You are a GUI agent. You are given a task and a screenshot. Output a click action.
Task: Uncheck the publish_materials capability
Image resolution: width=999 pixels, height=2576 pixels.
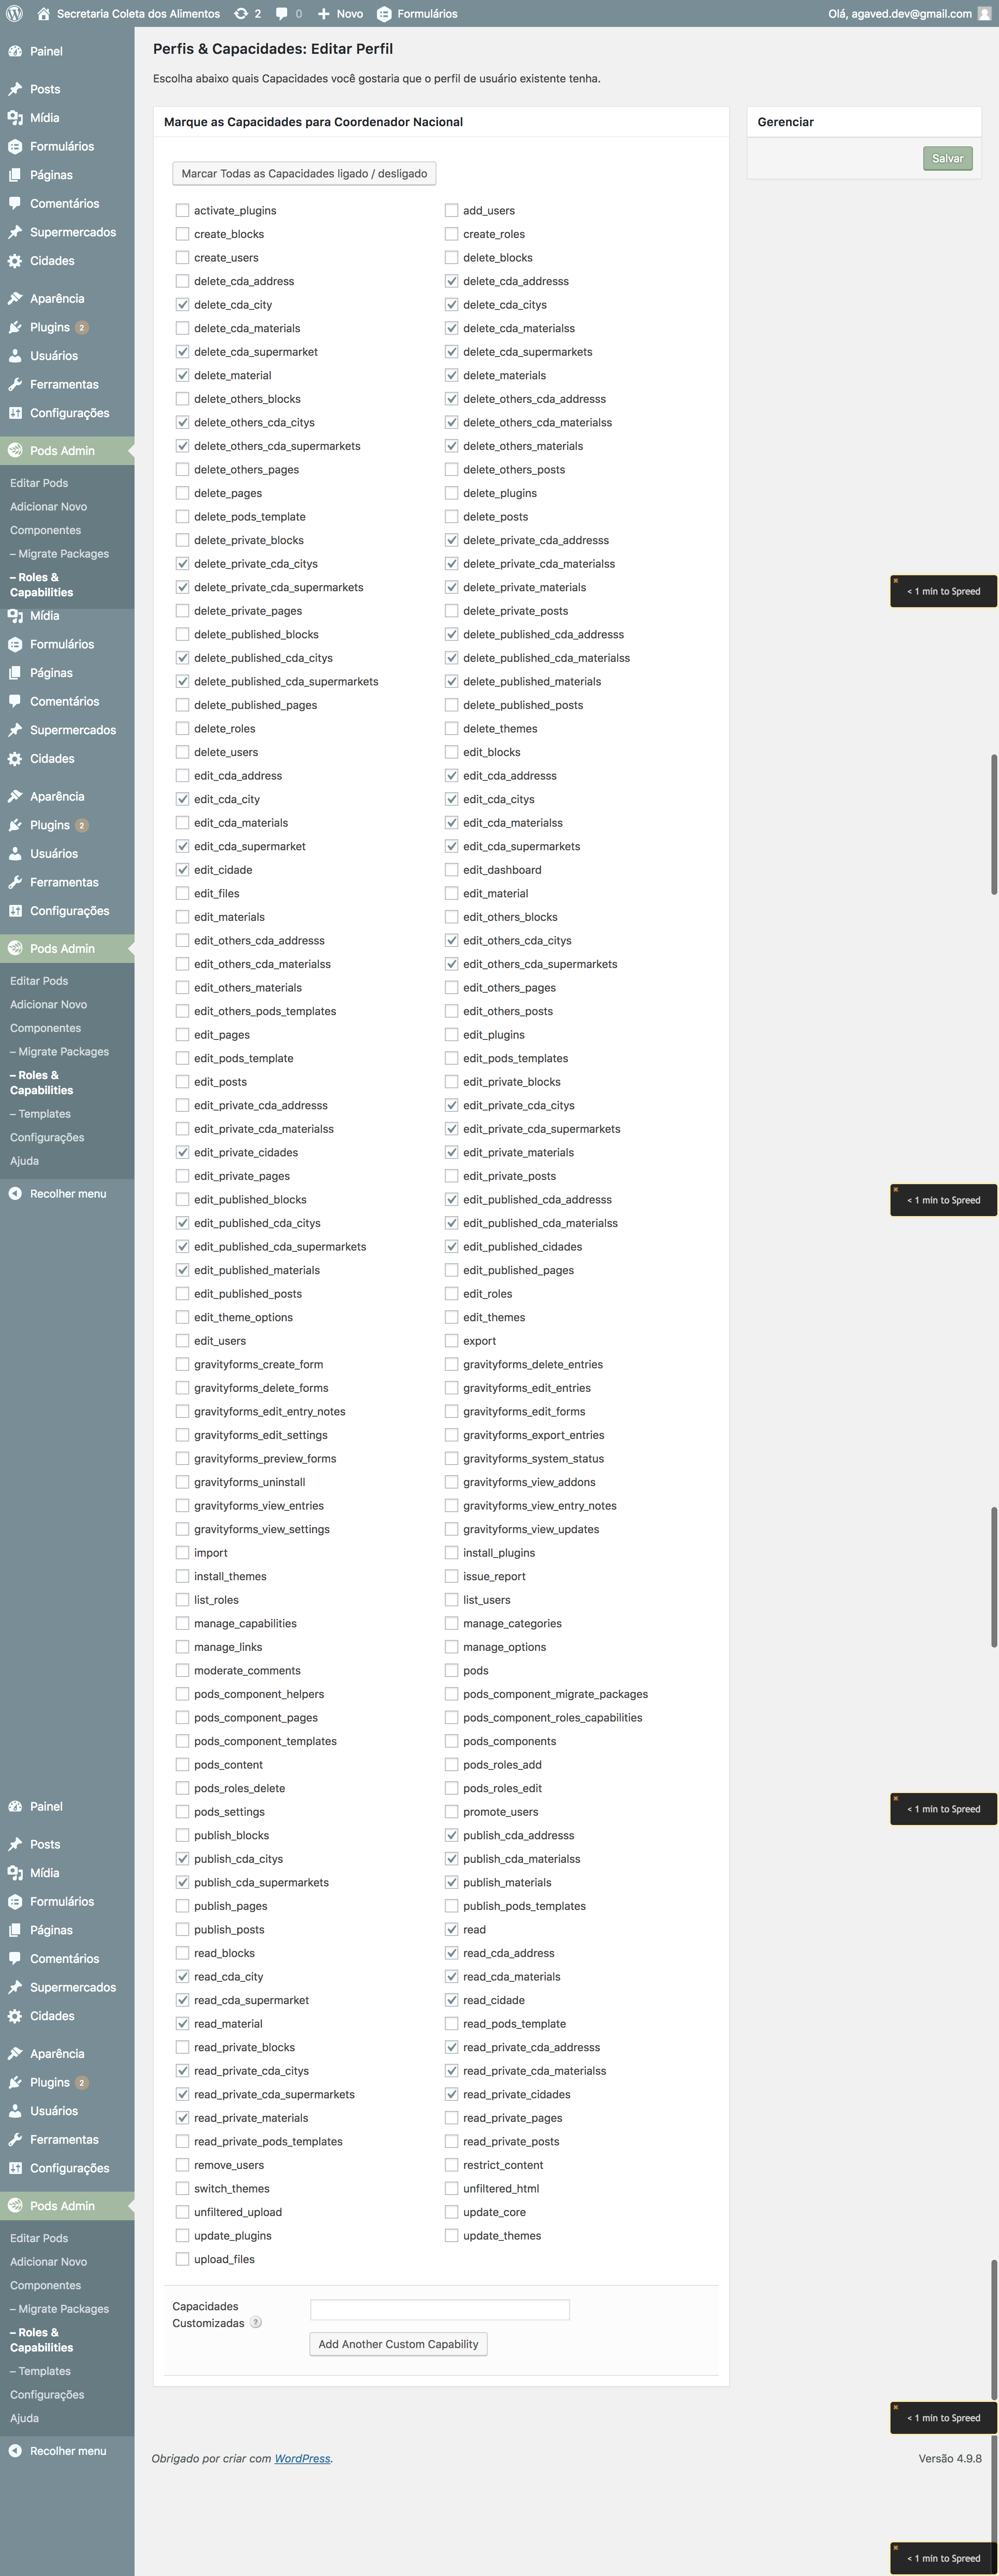coord(451,1882)
